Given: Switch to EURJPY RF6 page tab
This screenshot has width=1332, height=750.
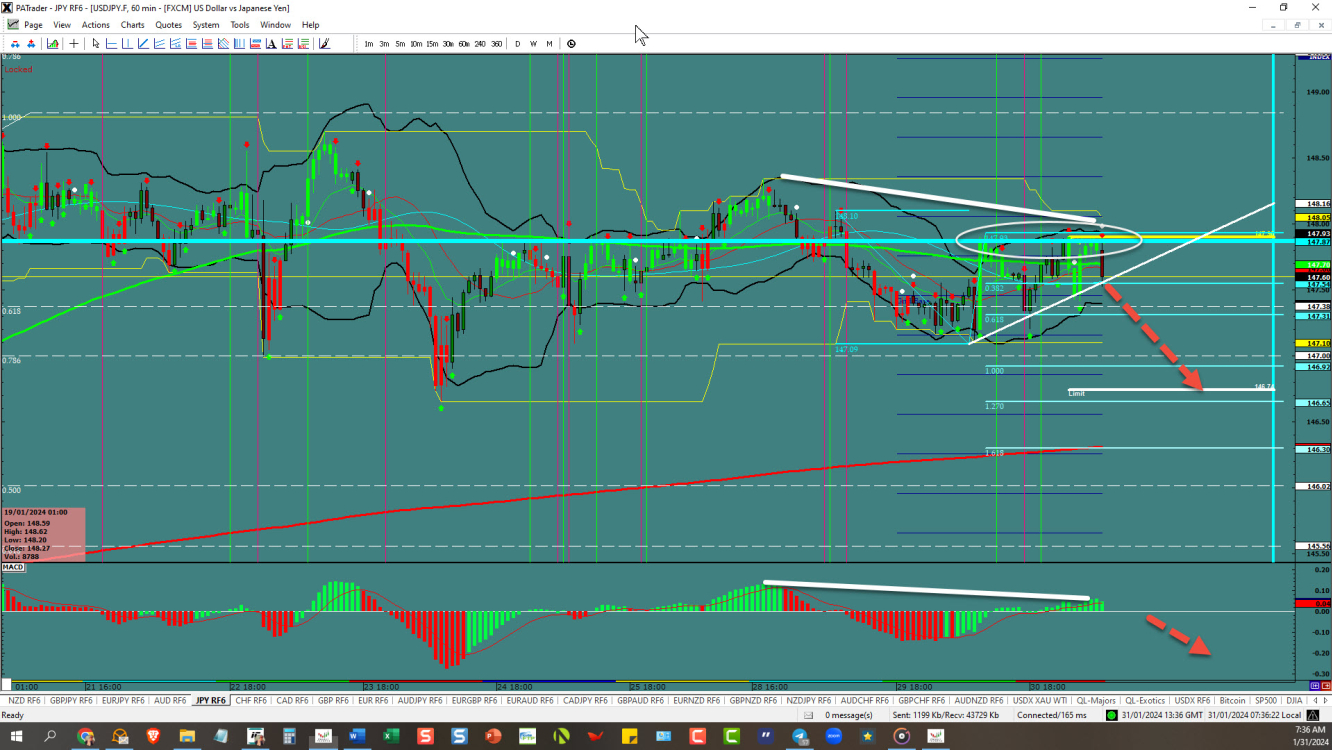Looking at the screenshot, I should click(123, 701).
